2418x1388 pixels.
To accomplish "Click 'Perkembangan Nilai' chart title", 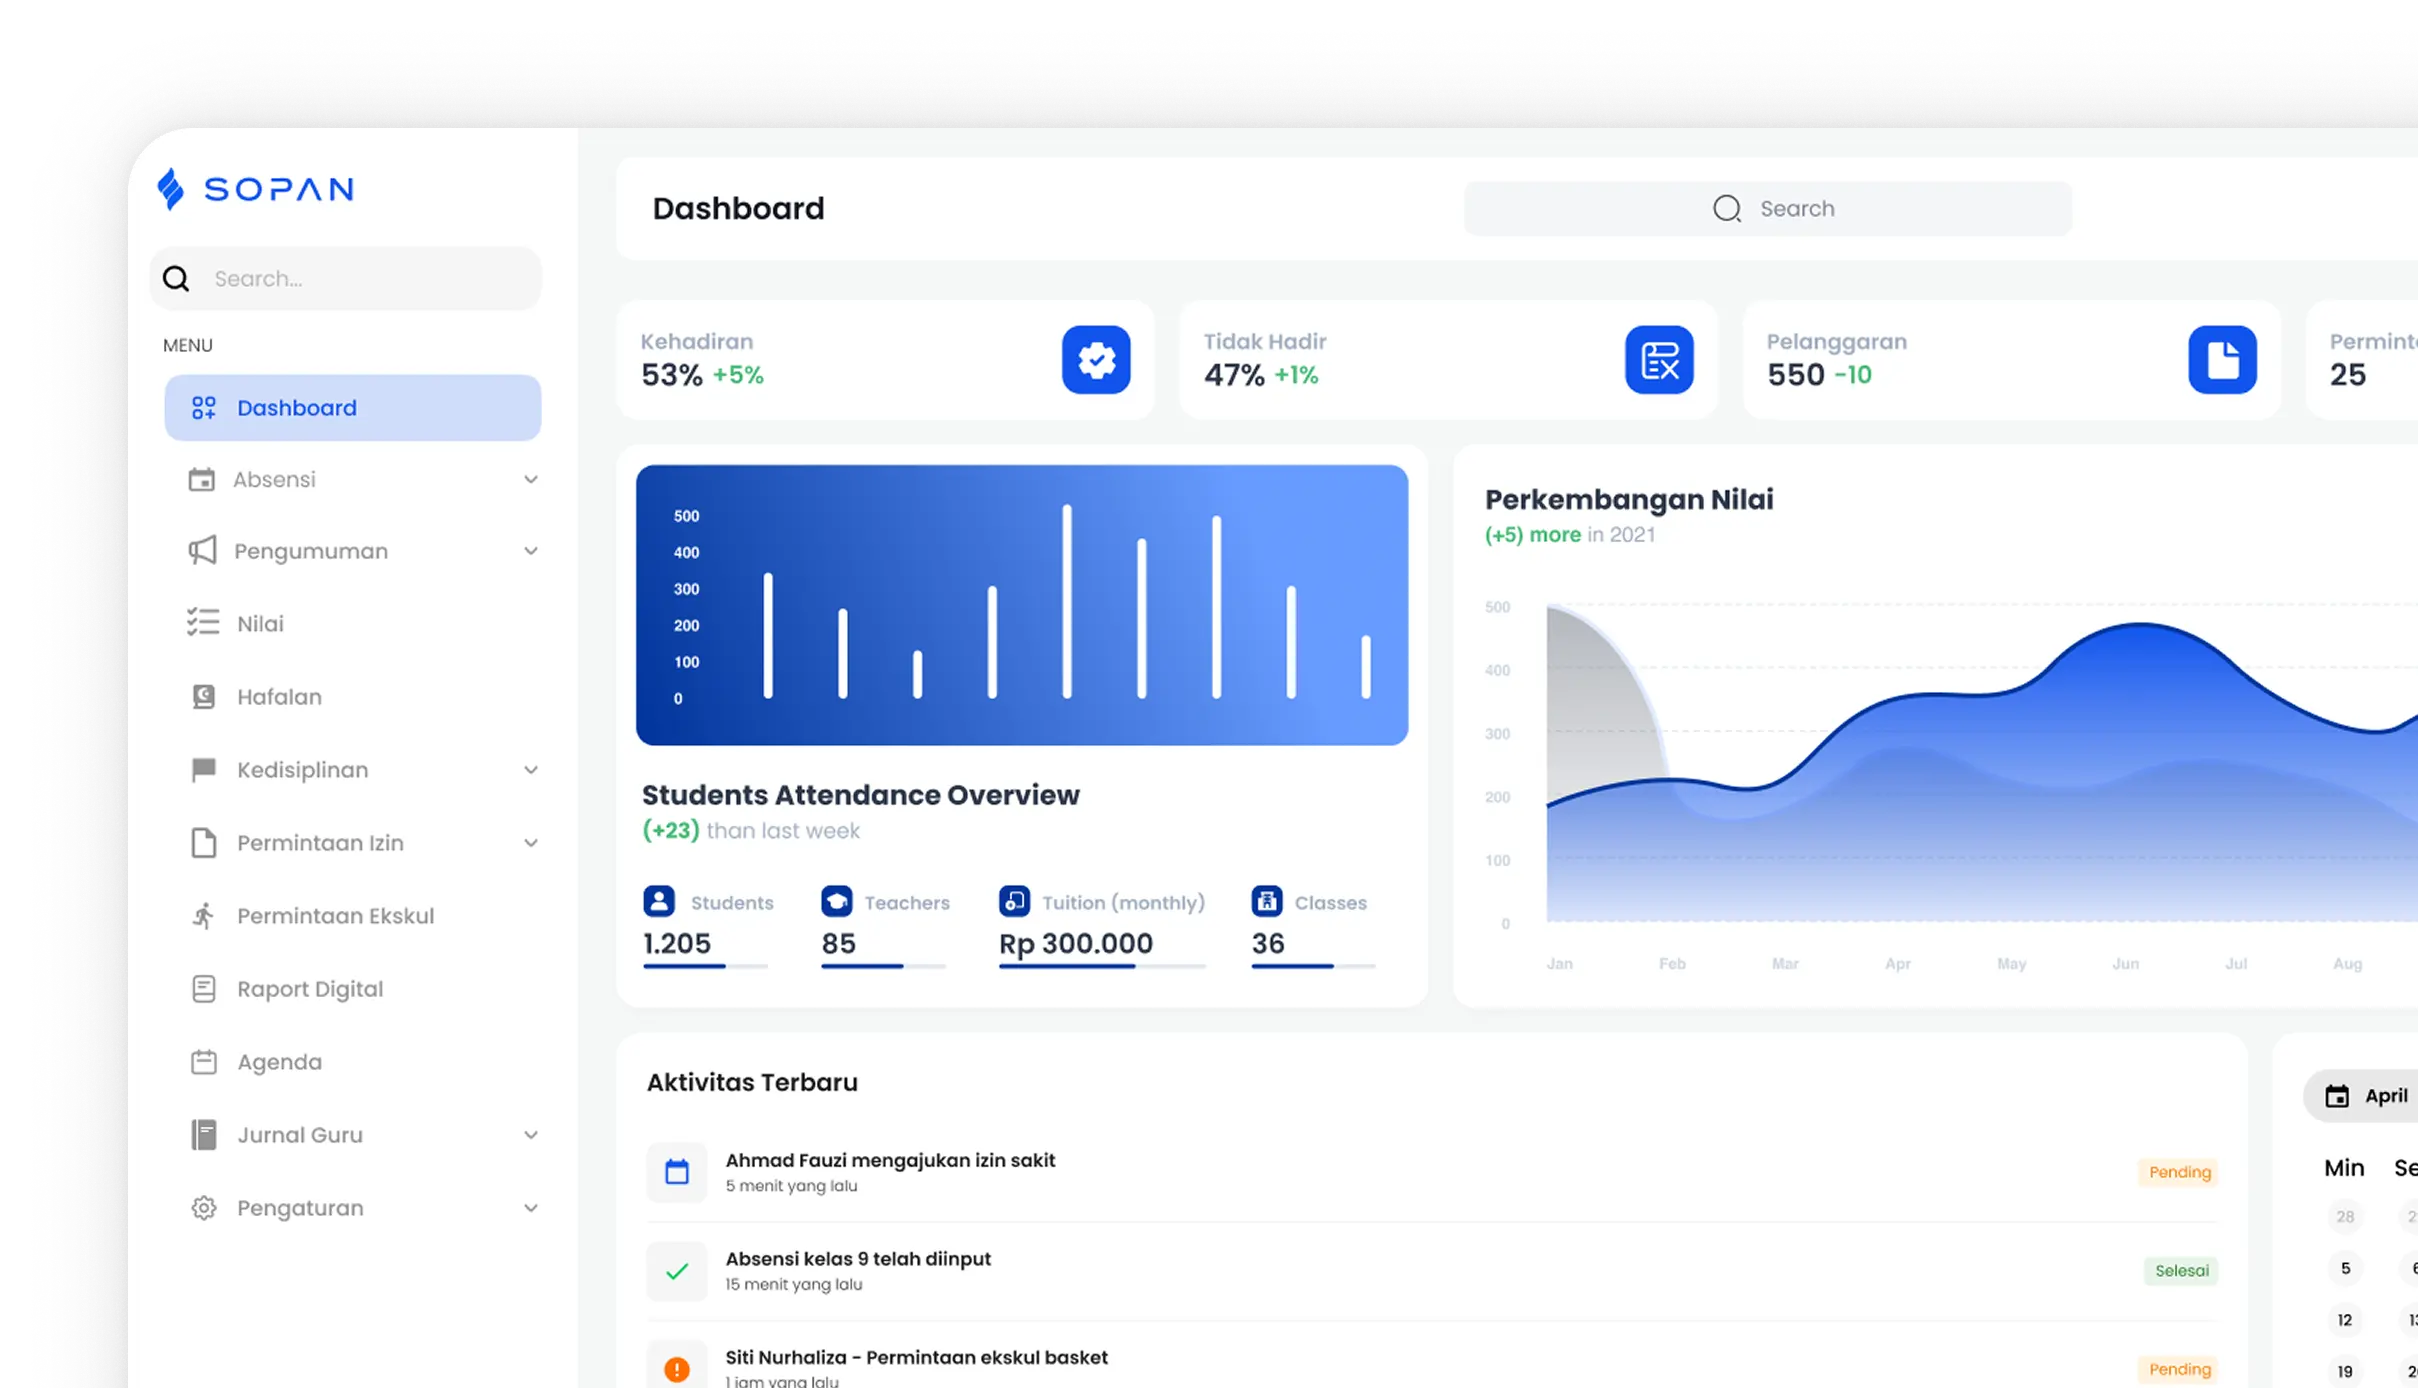I will pyautogui.click(x=1629, y=499).
